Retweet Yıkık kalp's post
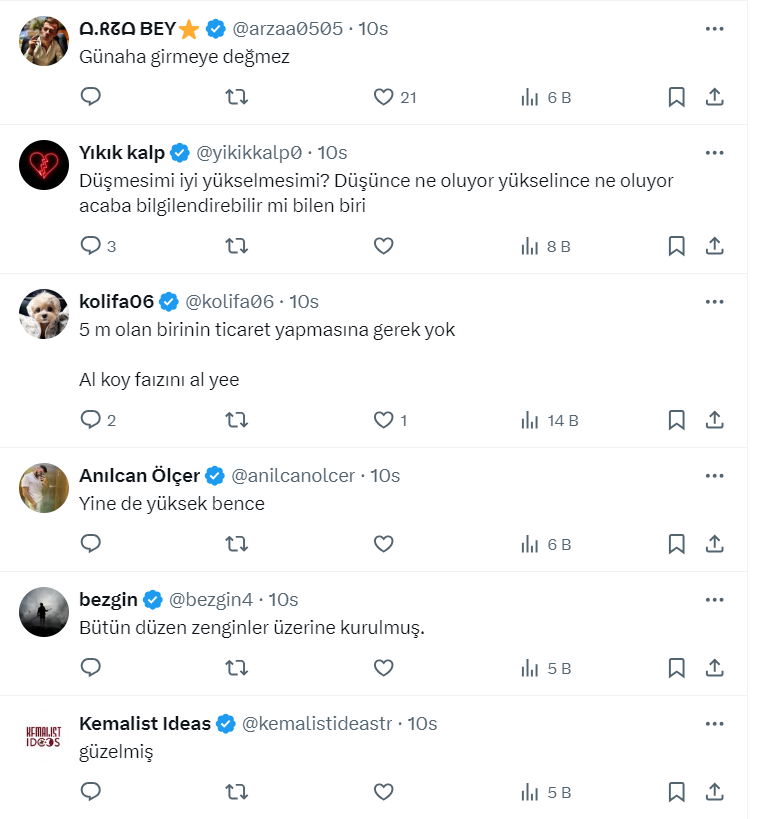The height and width of the screenshot is (819, 757). click(237, 246)
